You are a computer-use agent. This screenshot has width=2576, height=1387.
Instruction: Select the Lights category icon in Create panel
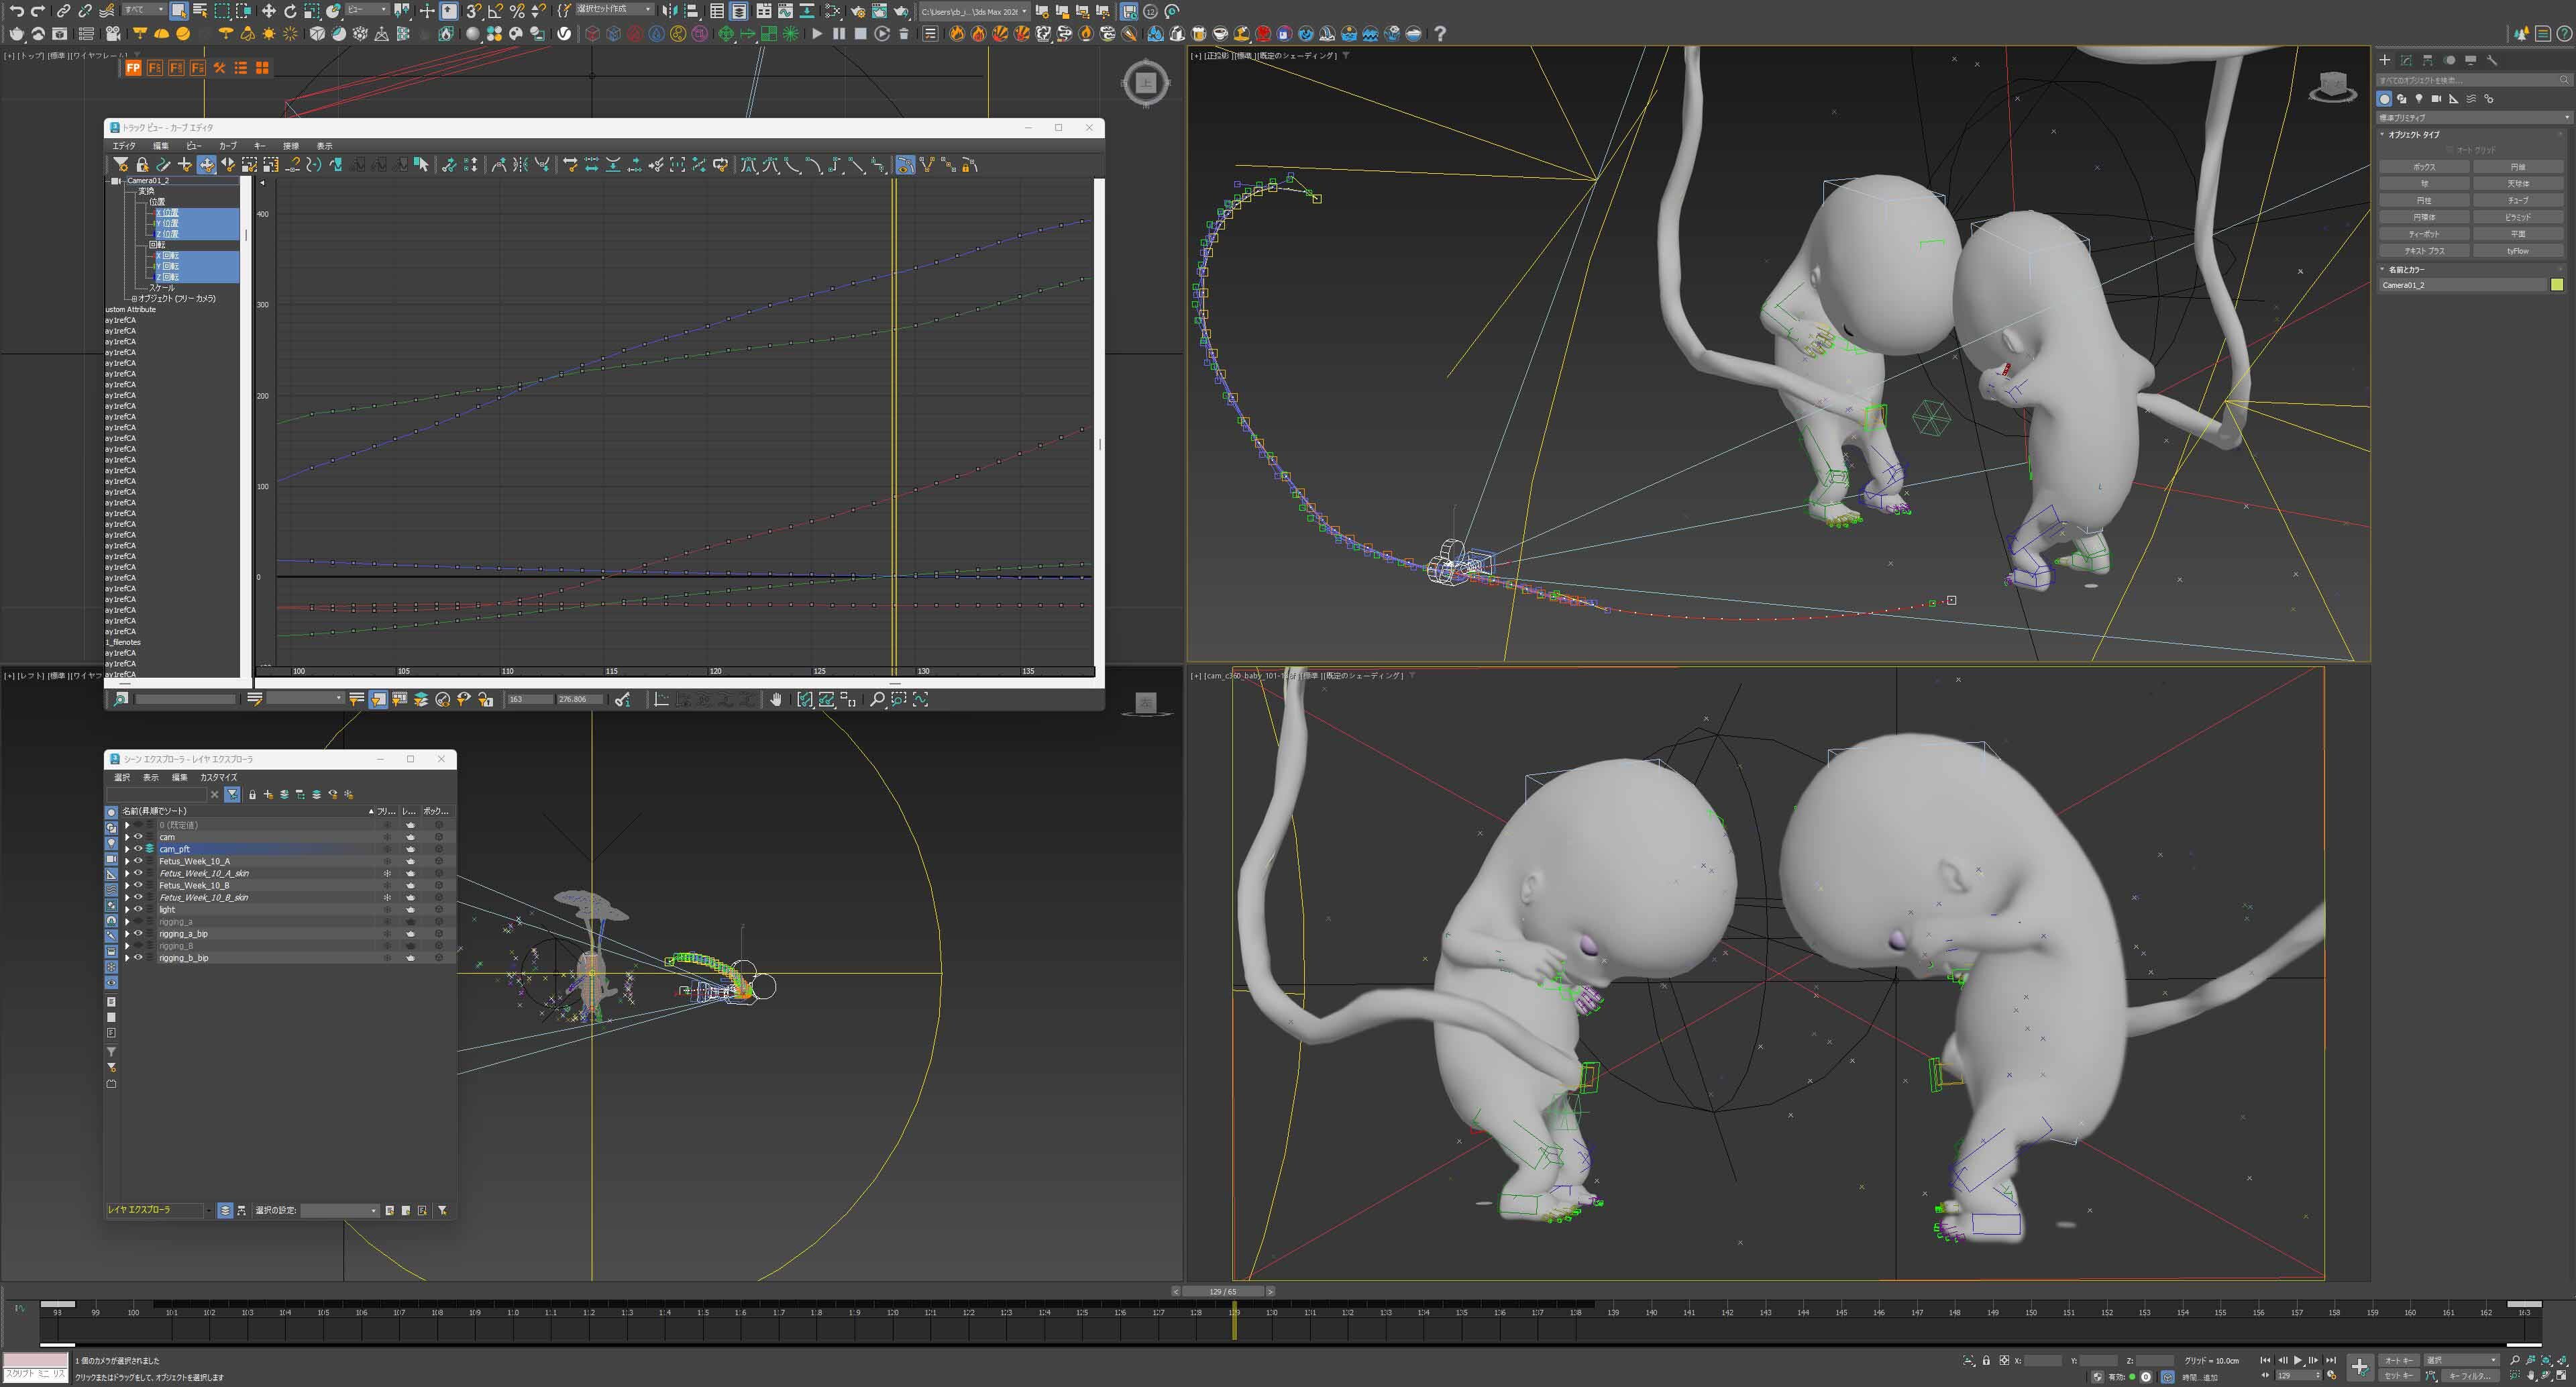coord(2419,99)
